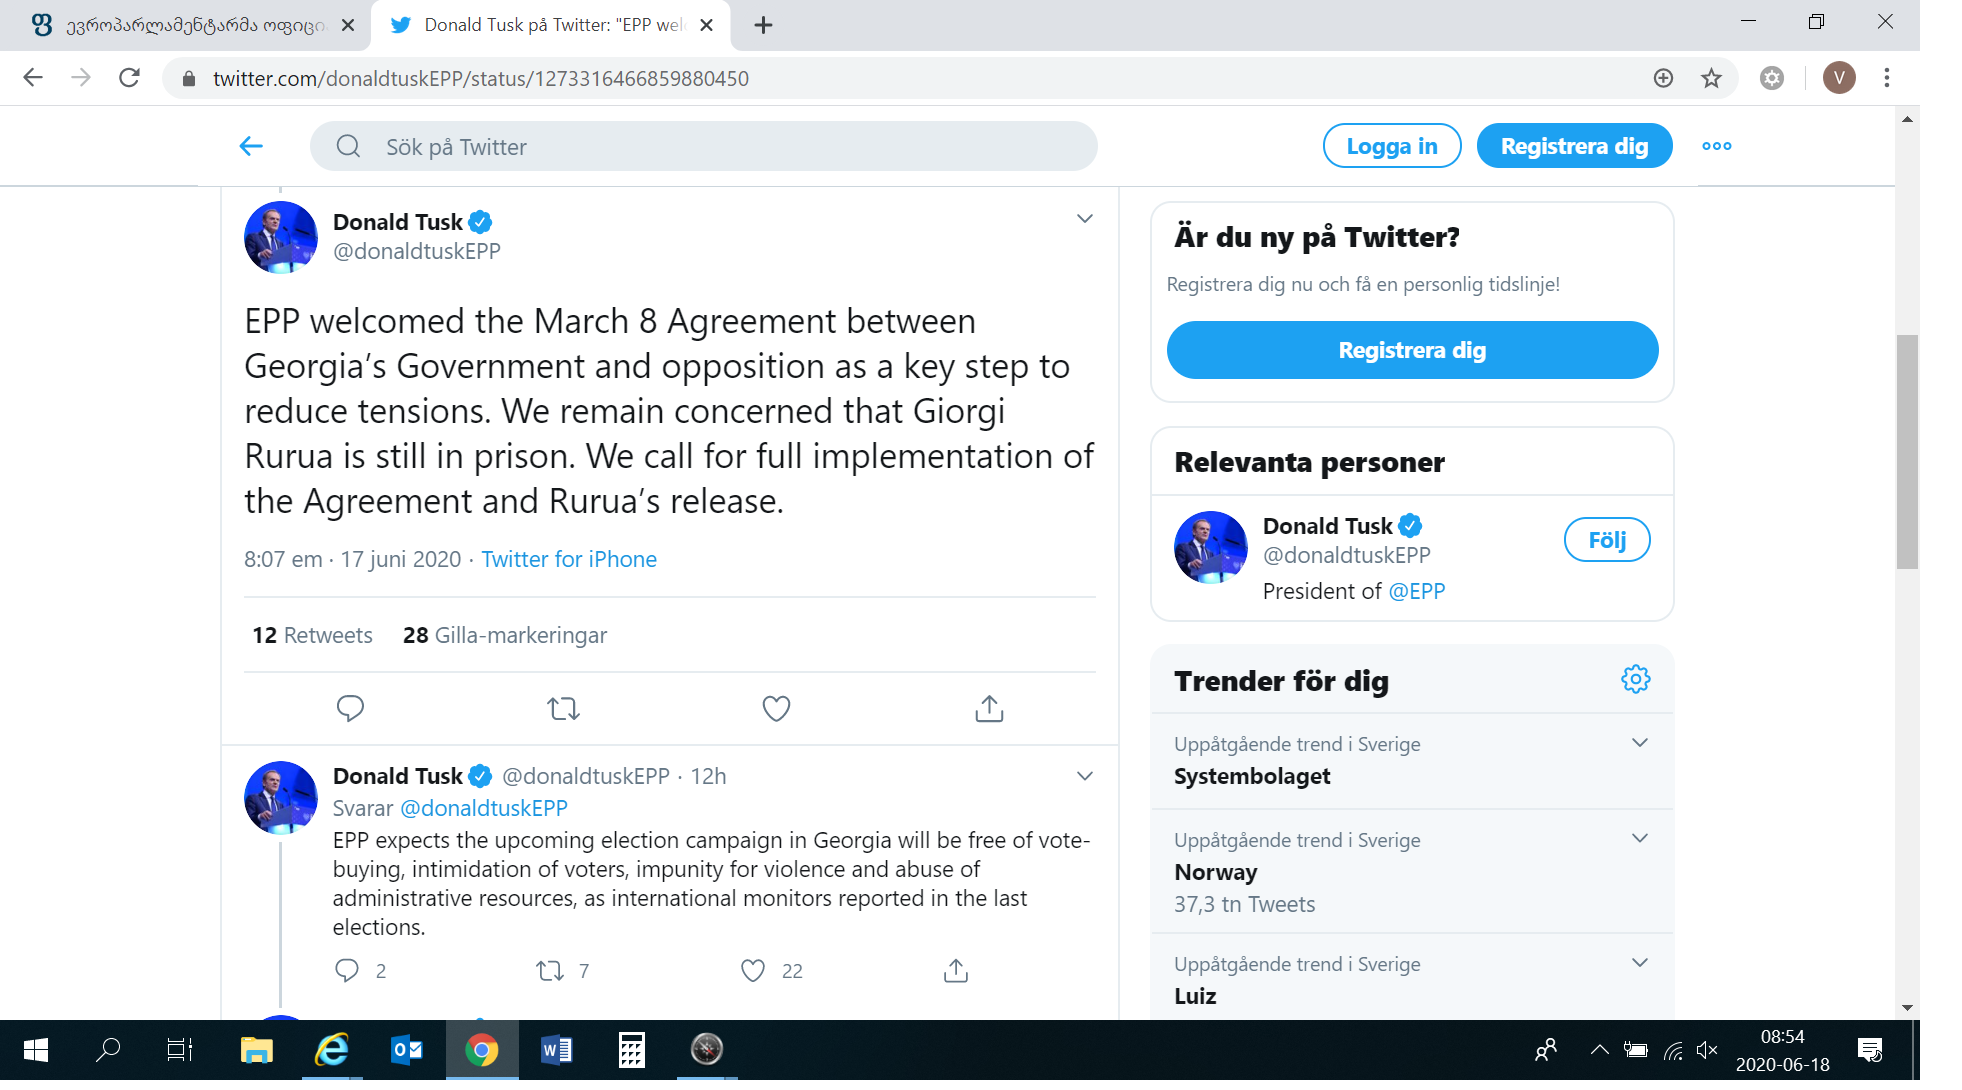
Task: Bookmark this page with star icon
Action: [x=1711, y=78]
